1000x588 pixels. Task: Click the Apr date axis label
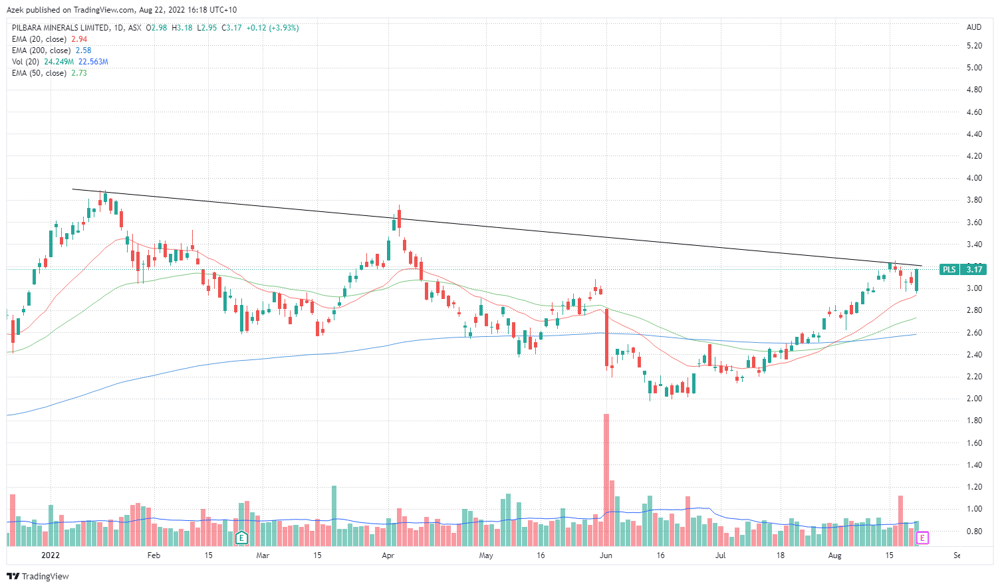click(388, 555)
